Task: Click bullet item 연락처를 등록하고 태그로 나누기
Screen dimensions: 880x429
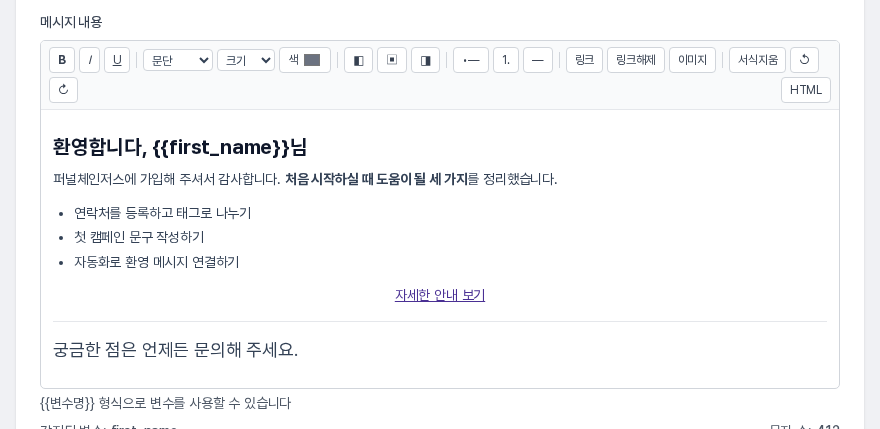Action: point(163,213)
